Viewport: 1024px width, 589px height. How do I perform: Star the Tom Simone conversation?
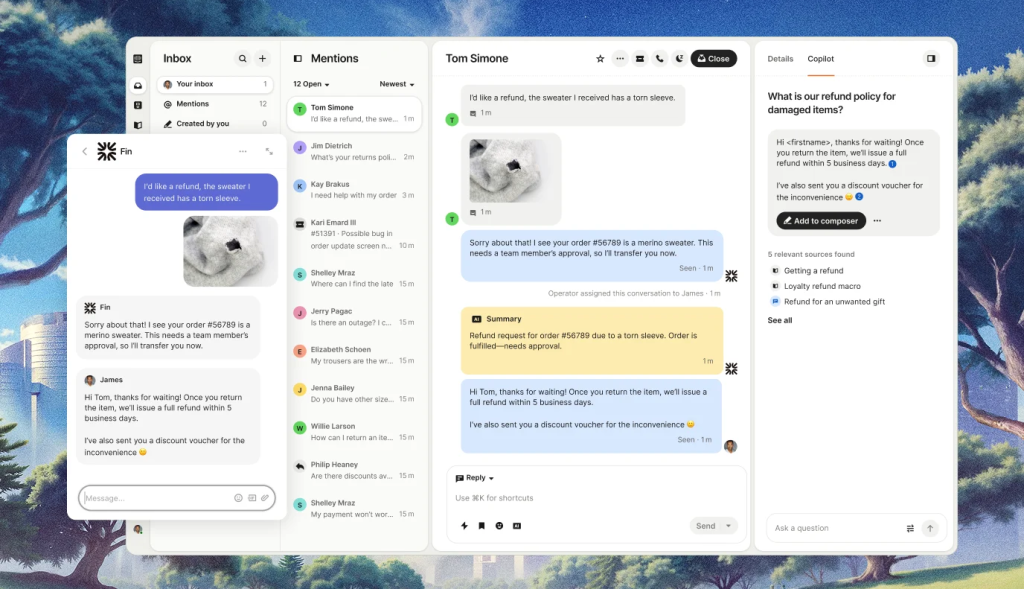(x=601, y=58)
